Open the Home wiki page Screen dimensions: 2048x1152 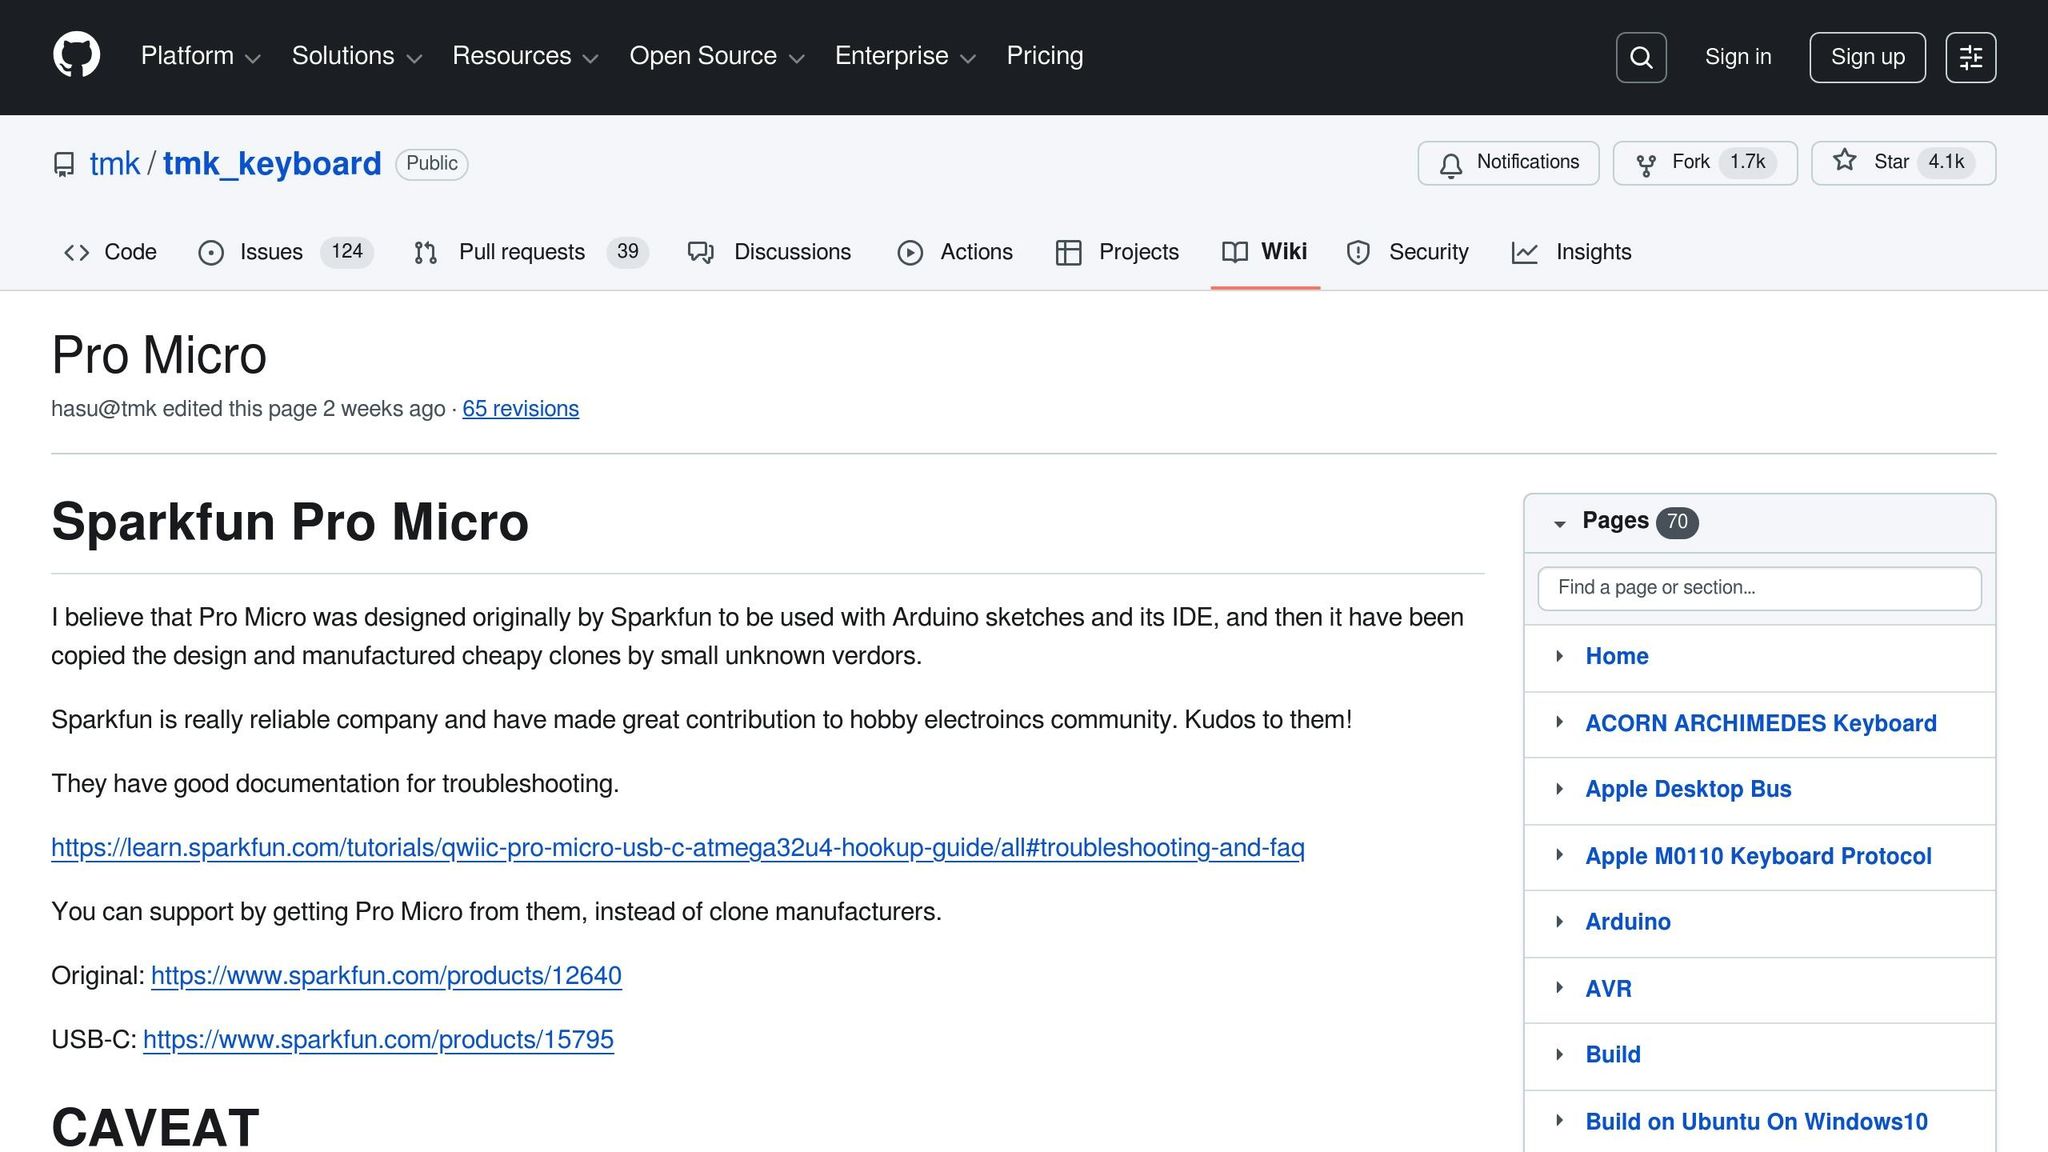click(1617, 656)
